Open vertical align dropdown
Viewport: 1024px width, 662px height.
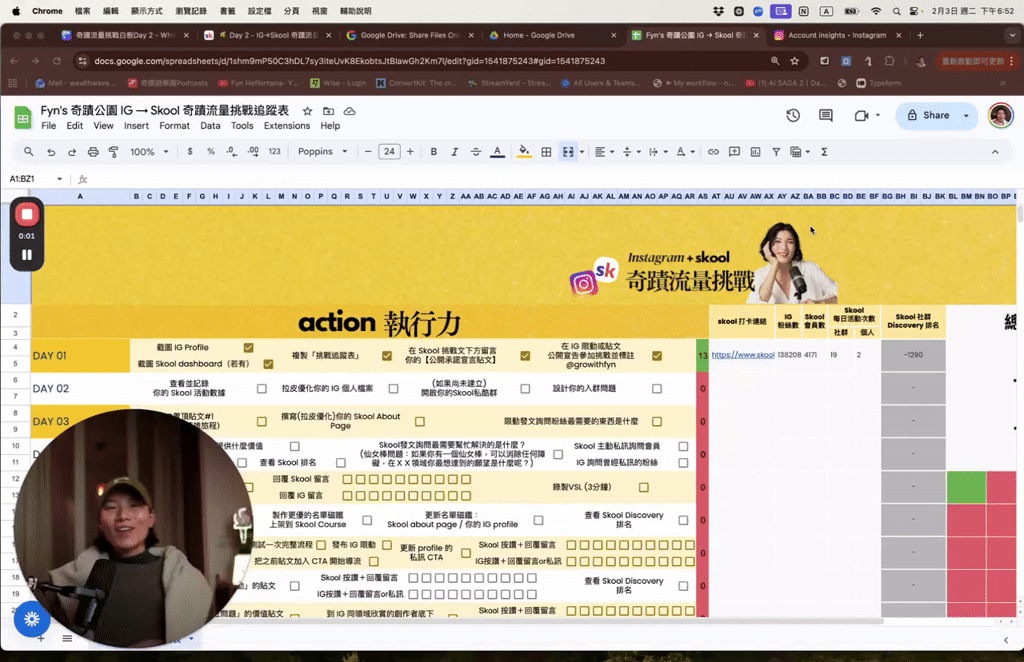pyautogui.click(x=632, y=151)
